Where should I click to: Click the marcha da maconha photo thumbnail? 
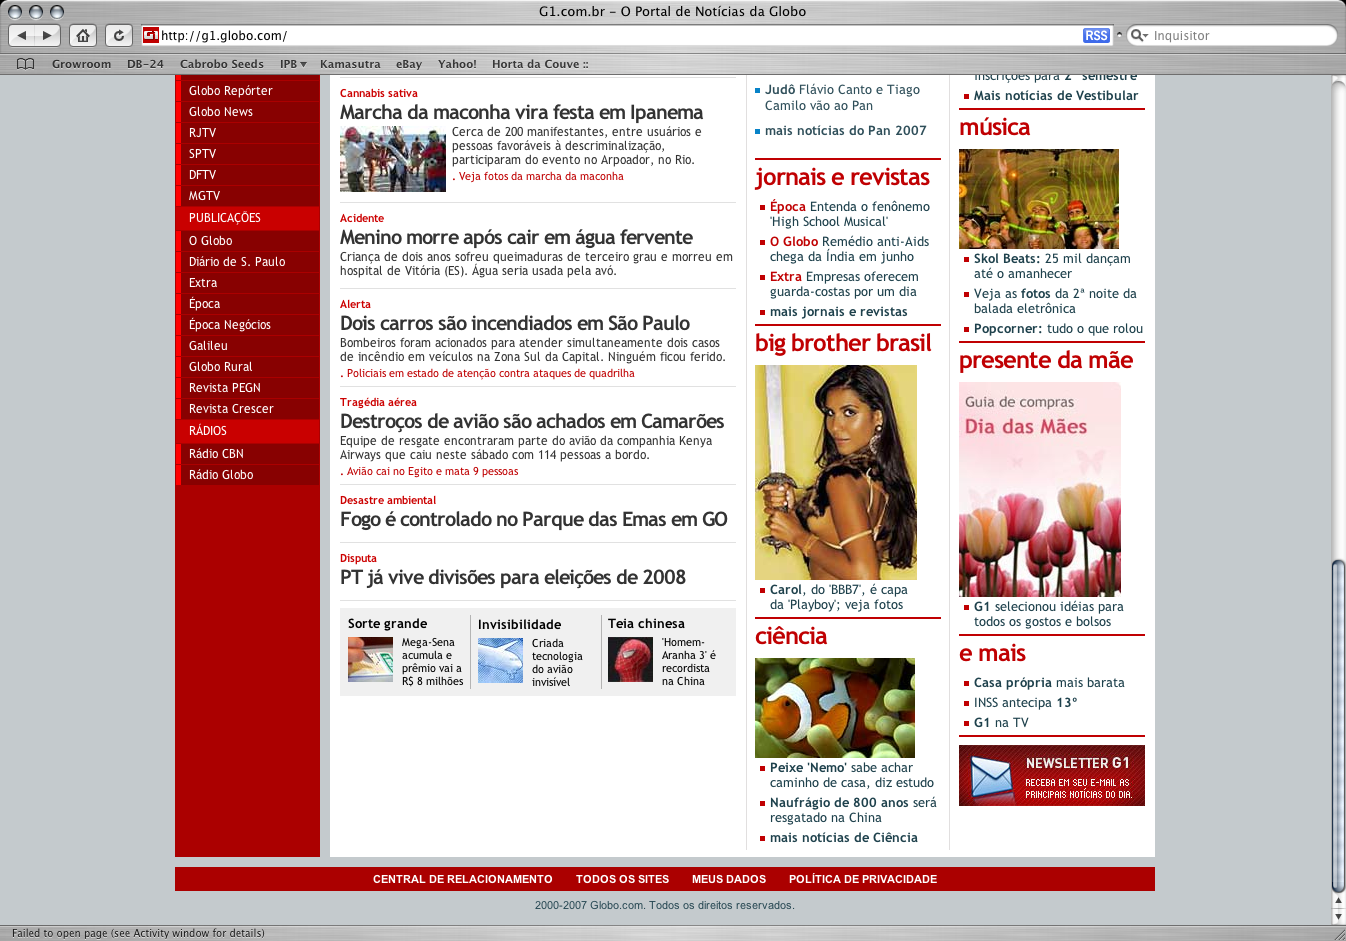(393, 159)
